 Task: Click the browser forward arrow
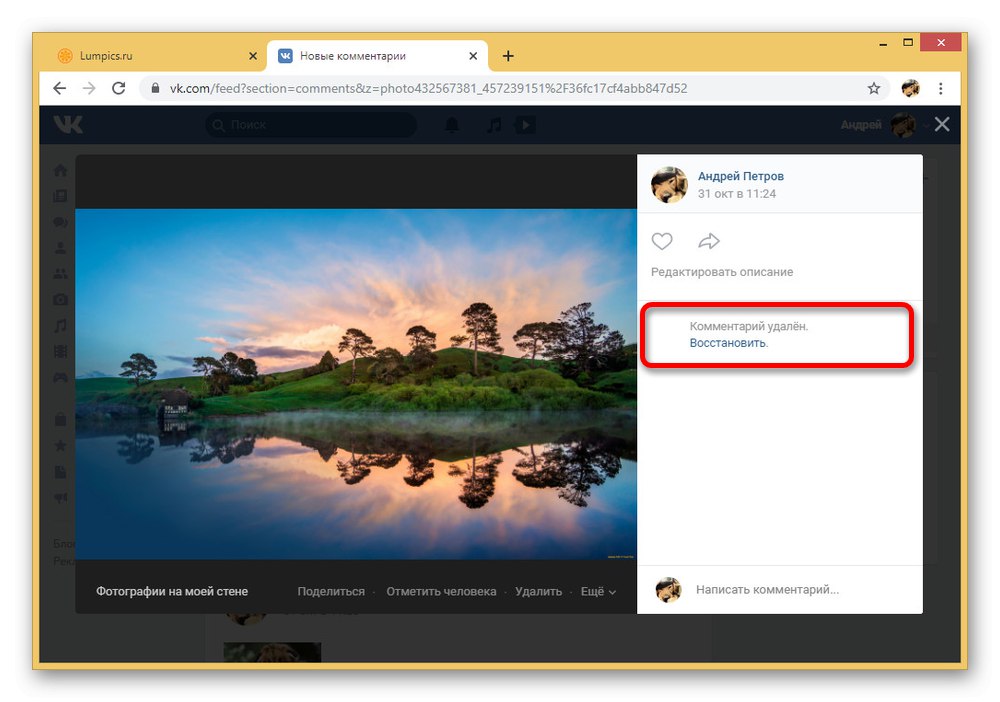click(89, 88)
